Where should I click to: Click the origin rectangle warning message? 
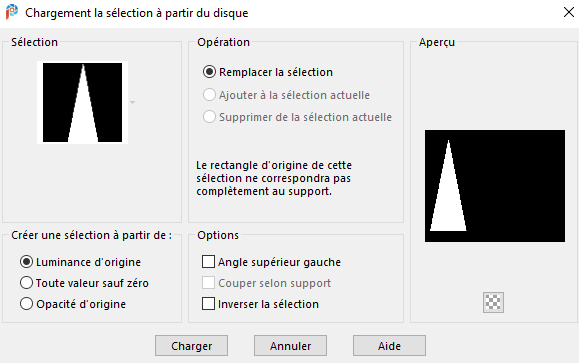tap(274, 178)
